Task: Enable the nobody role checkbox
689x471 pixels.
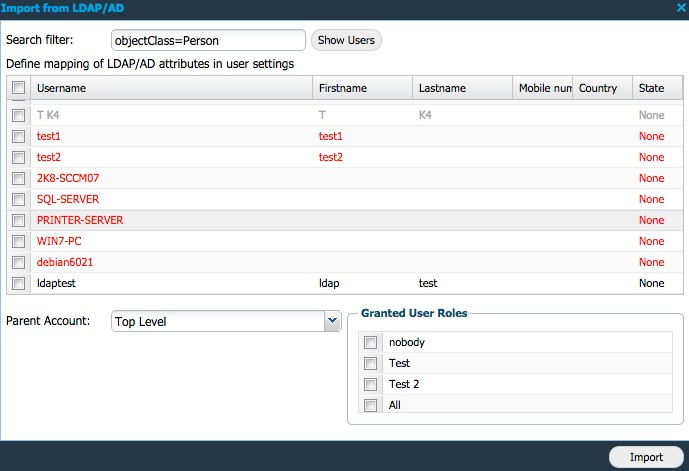Action: point(370,342)
